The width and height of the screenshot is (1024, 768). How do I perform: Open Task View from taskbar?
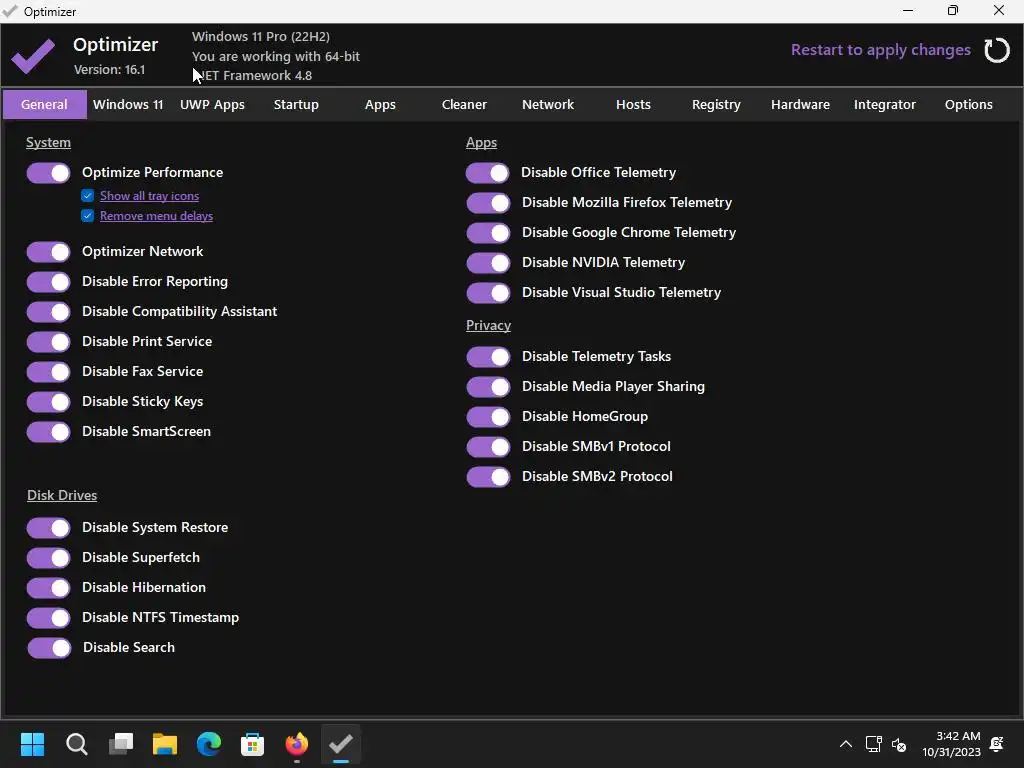coord(121,744)
